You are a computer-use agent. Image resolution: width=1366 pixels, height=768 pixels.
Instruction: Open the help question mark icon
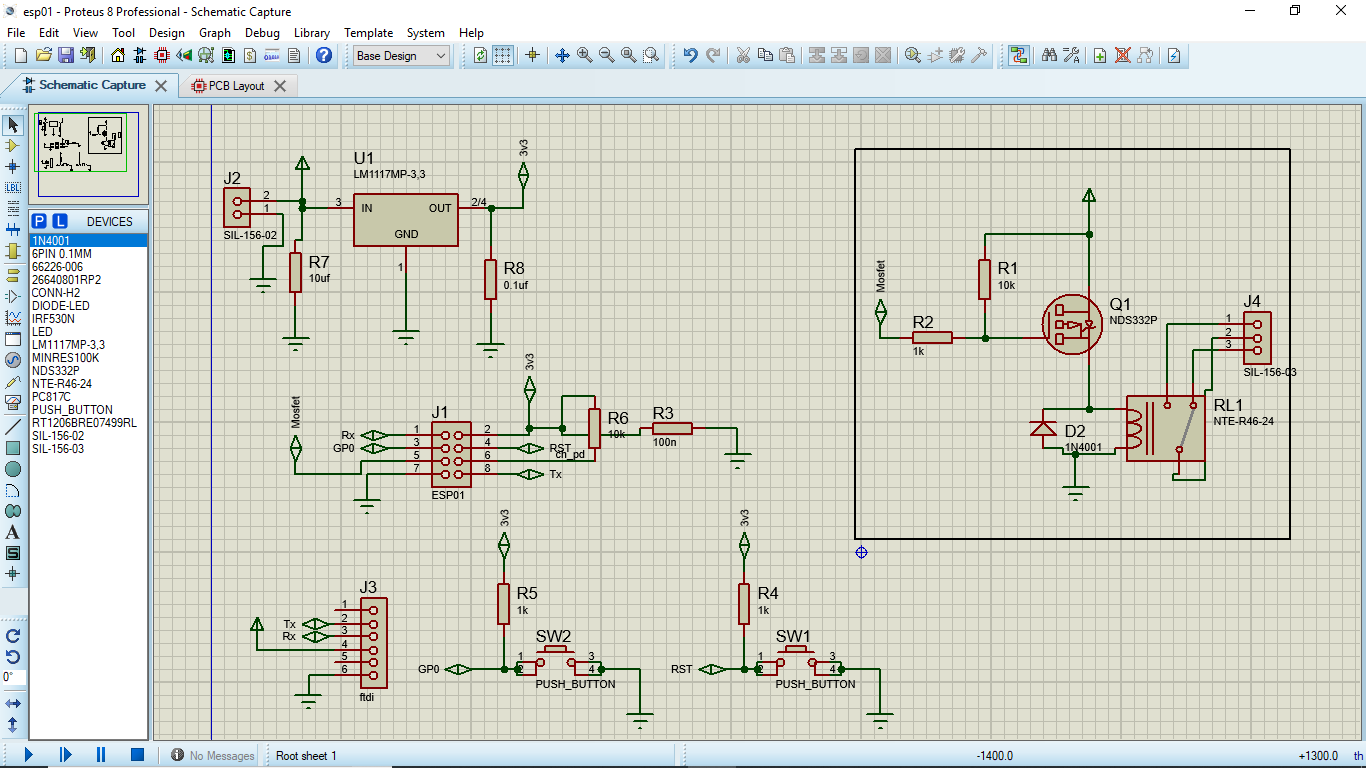click(x=324, y=56)
